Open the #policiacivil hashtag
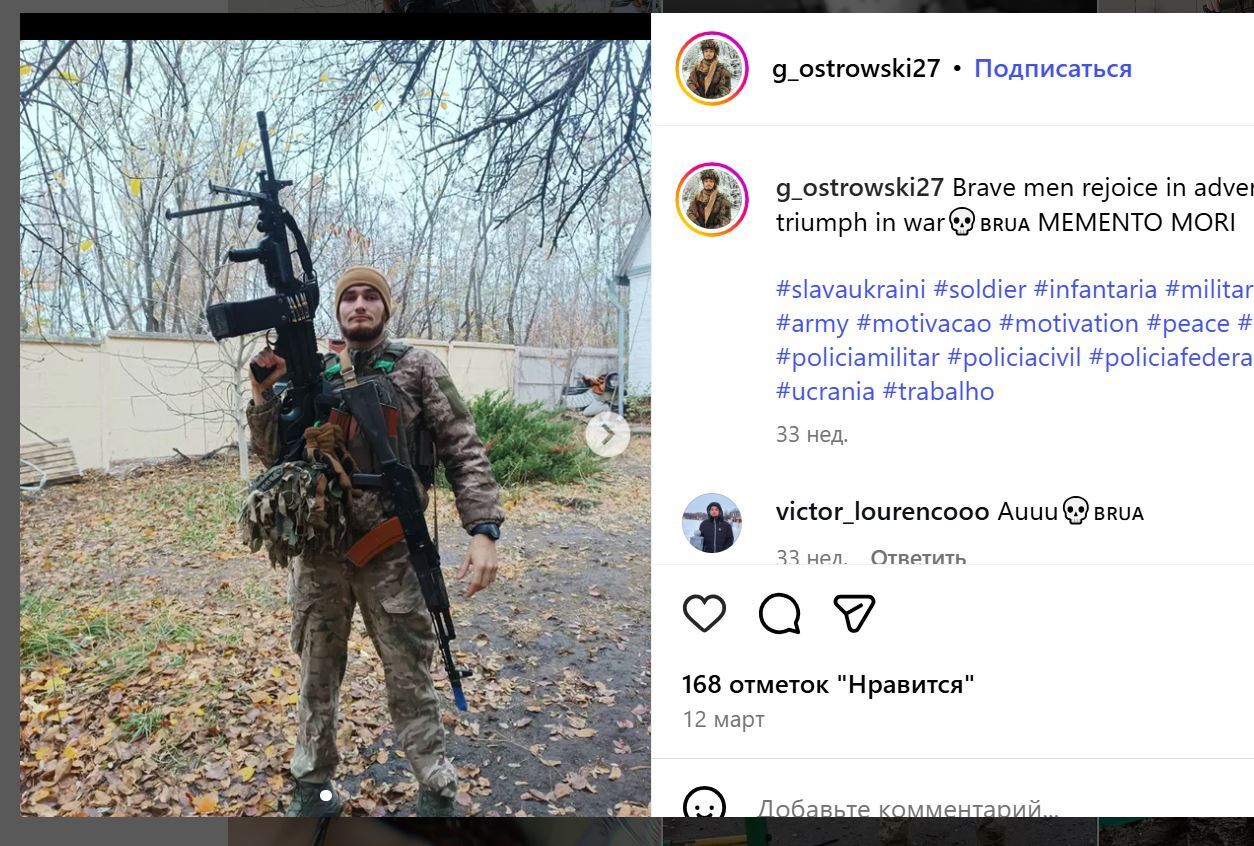 pyautogui.click(x=1015, y=357)
